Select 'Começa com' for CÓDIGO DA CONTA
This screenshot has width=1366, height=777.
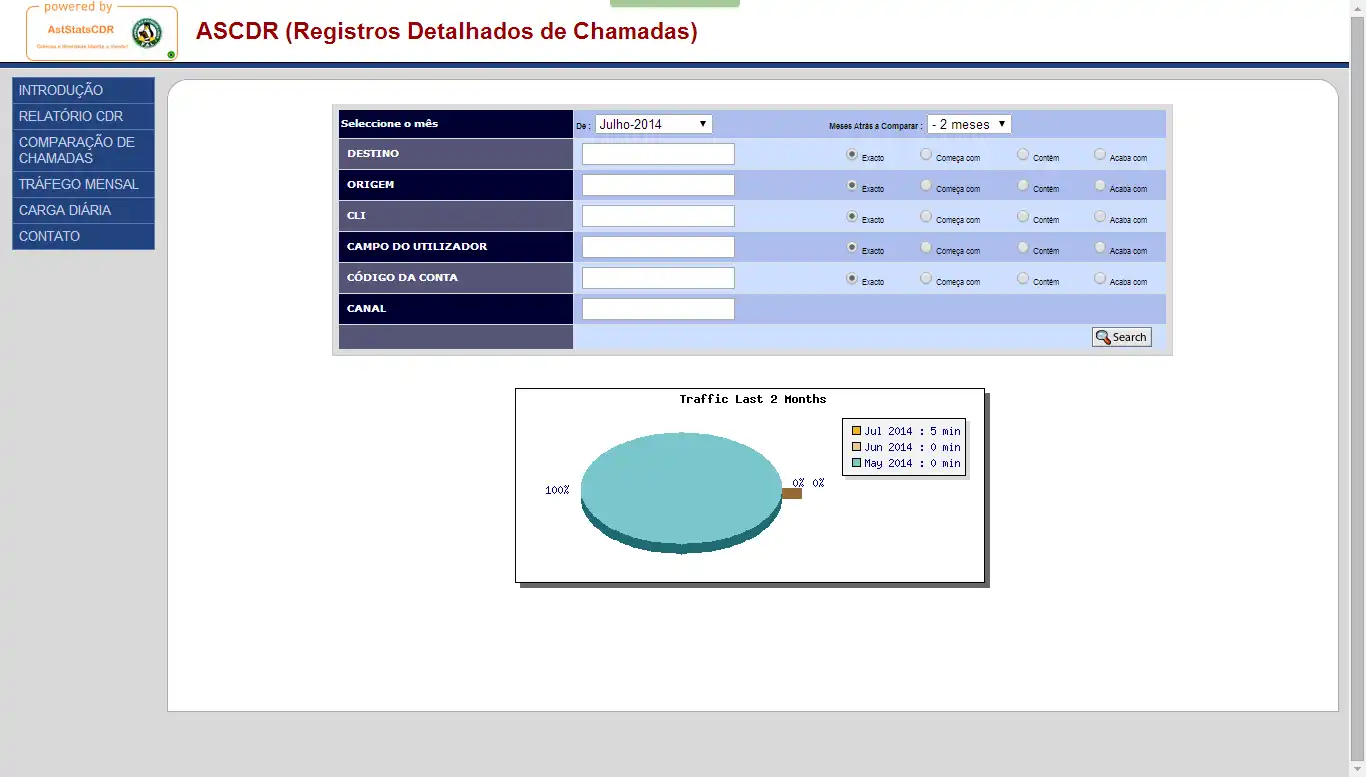(926, 279)
